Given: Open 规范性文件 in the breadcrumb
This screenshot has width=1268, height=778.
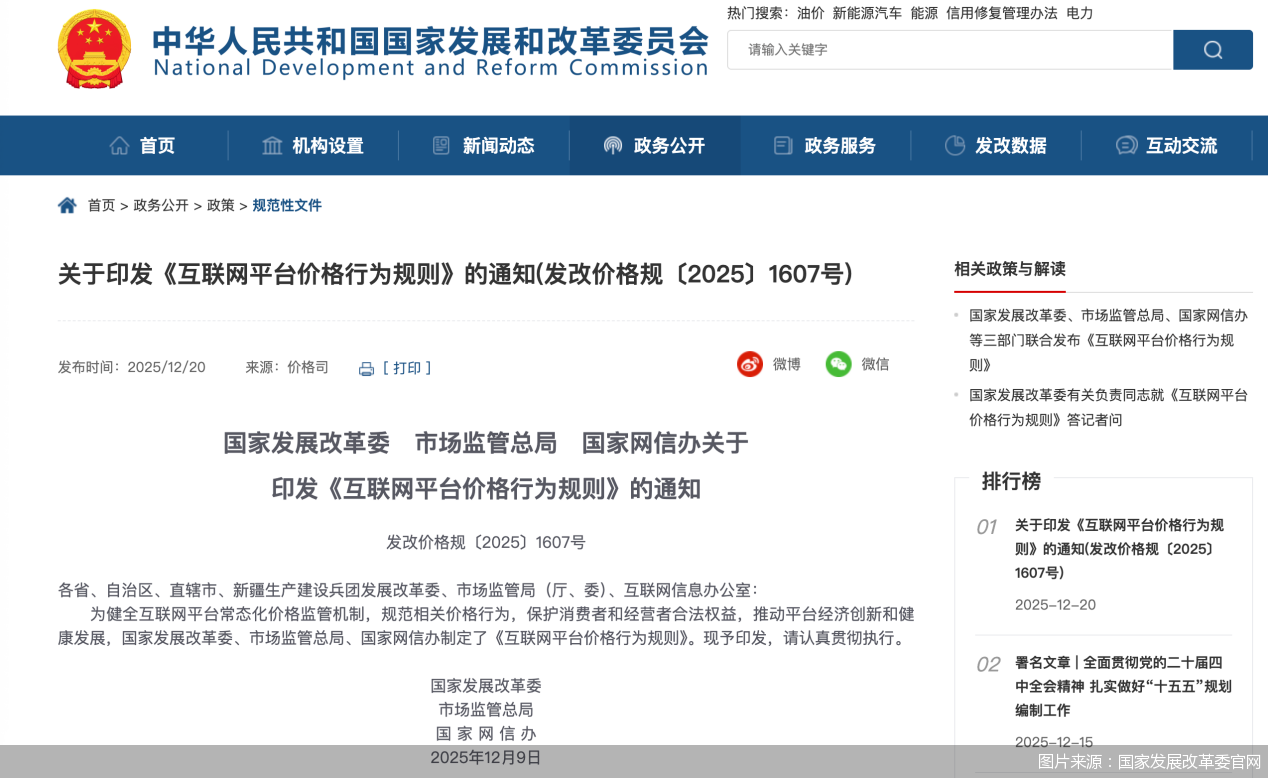Looking at the screenshot, I should pyautogui.click(x=287, y=204).
